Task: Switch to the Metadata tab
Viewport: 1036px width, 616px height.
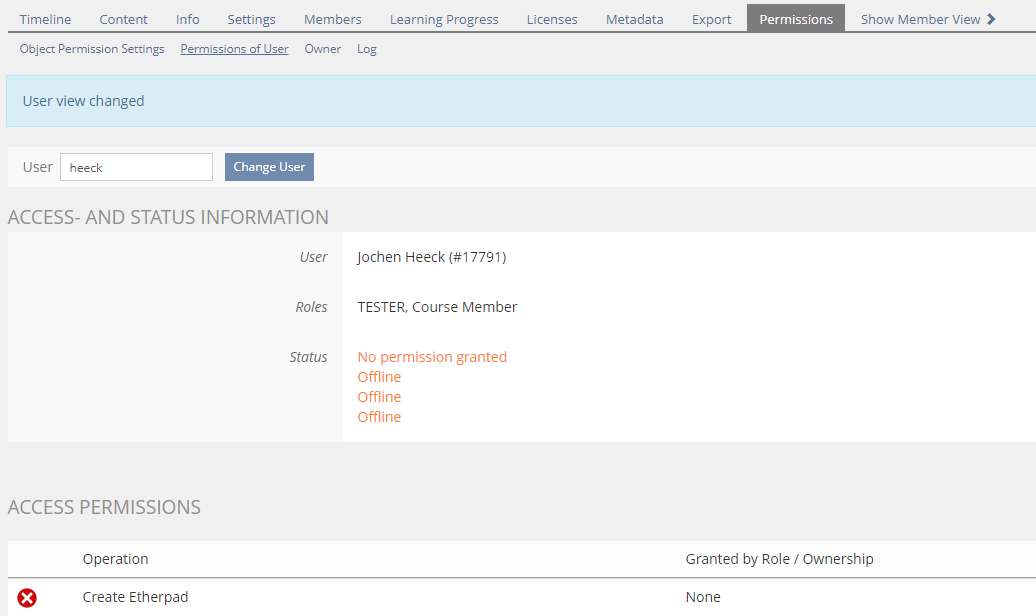Action: 634,19
